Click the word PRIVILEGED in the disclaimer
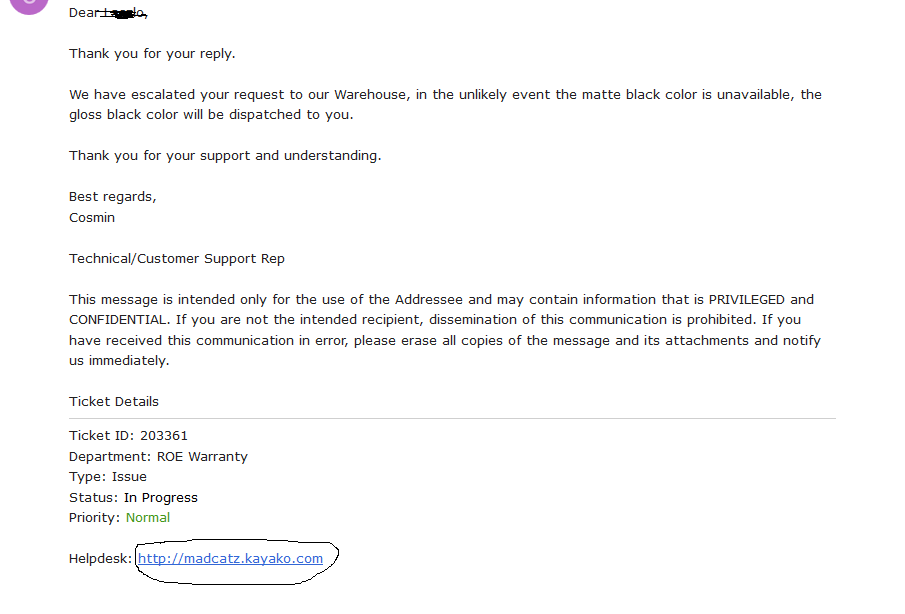This screenshot has width=905, height=614. pos(746,299)
